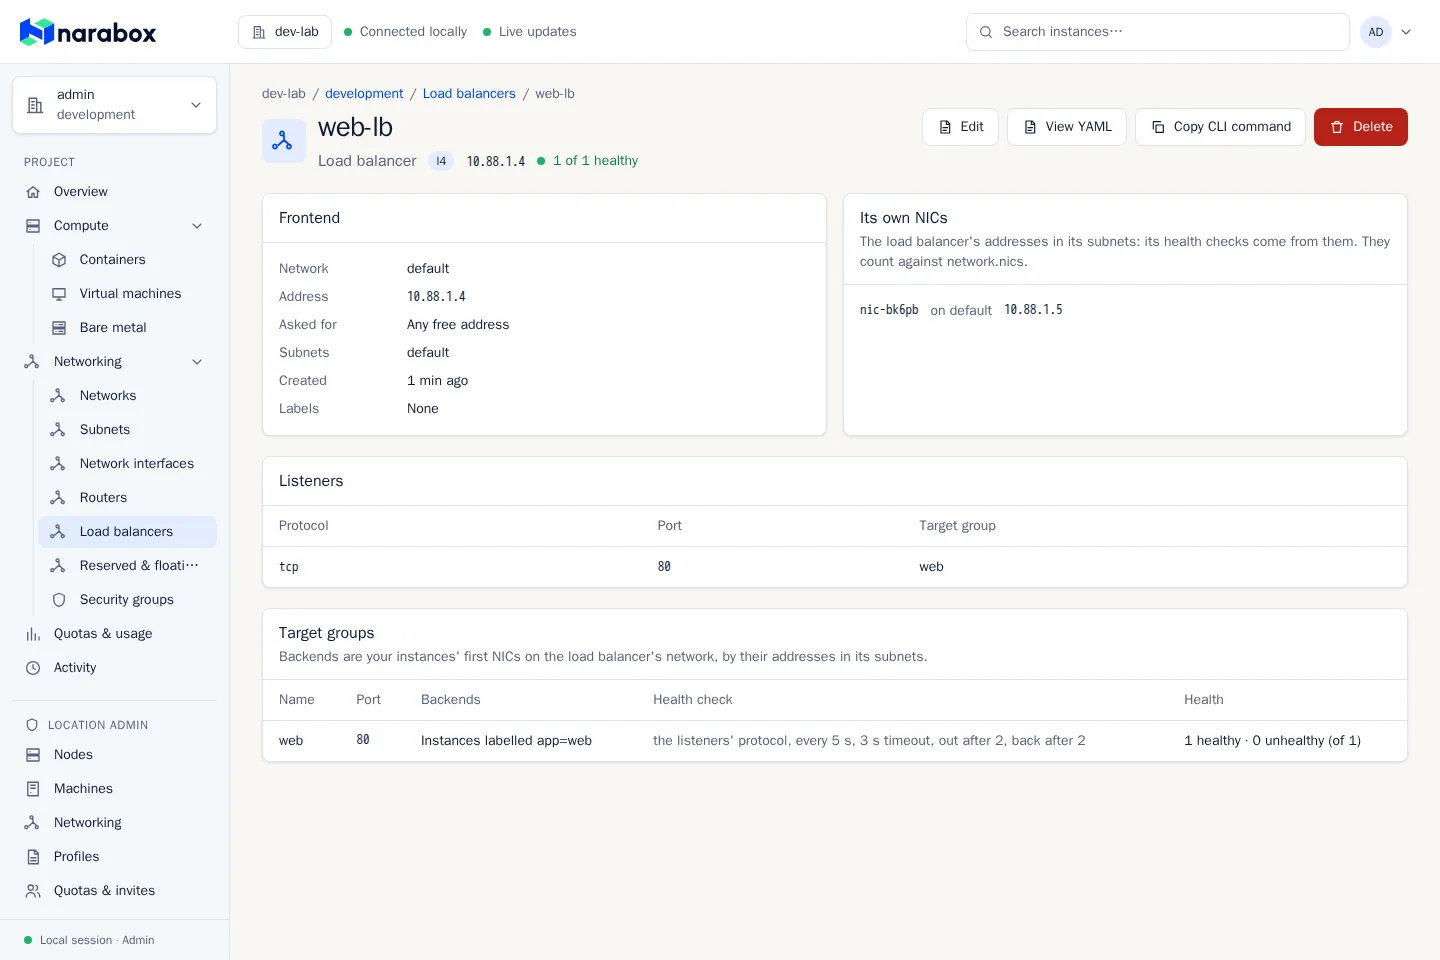Collapse the Networking section chevron

[x=197, y=362]
